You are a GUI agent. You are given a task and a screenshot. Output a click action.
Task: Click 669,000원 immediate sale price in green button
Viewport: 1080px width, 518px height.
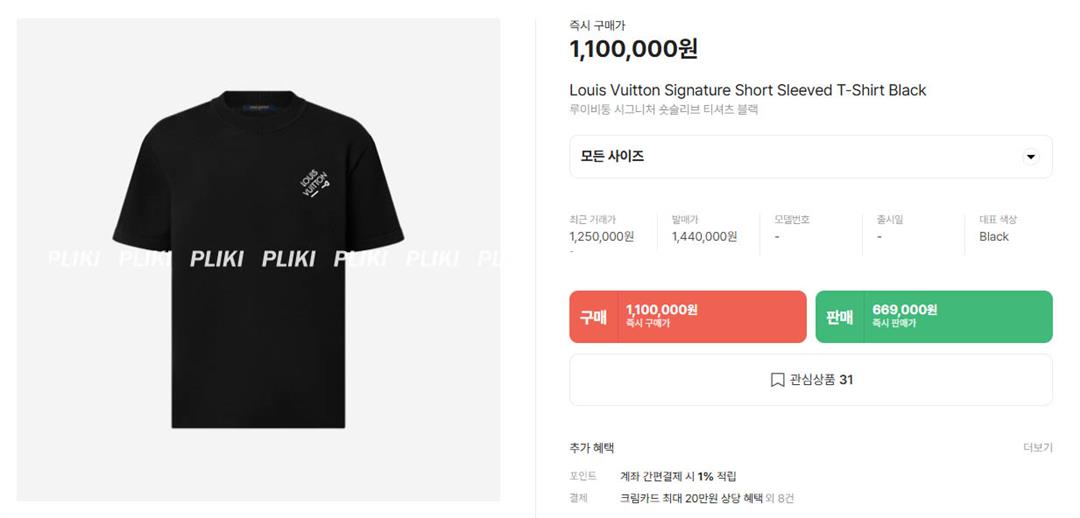(904, 310)
